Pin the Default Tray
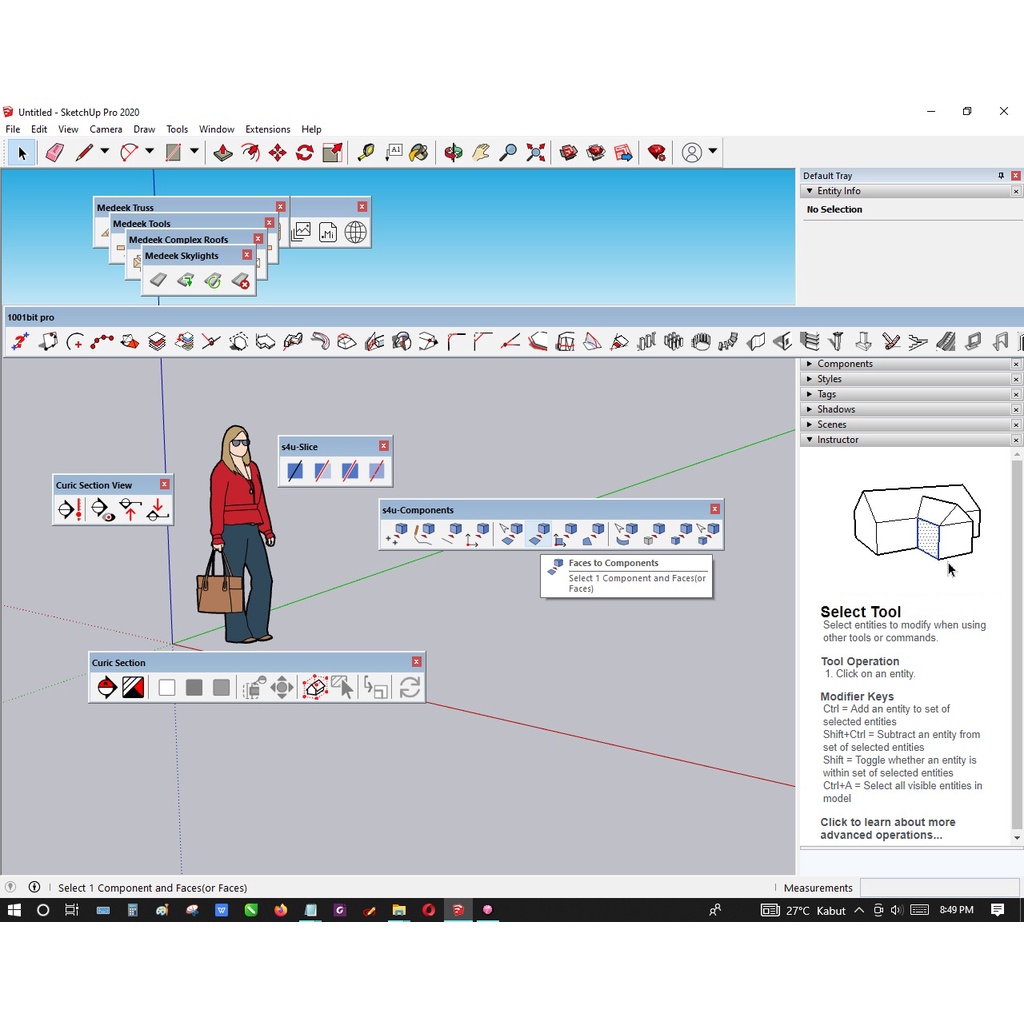Viewport: 1024px width, 1024px height. pos(1000,176)
